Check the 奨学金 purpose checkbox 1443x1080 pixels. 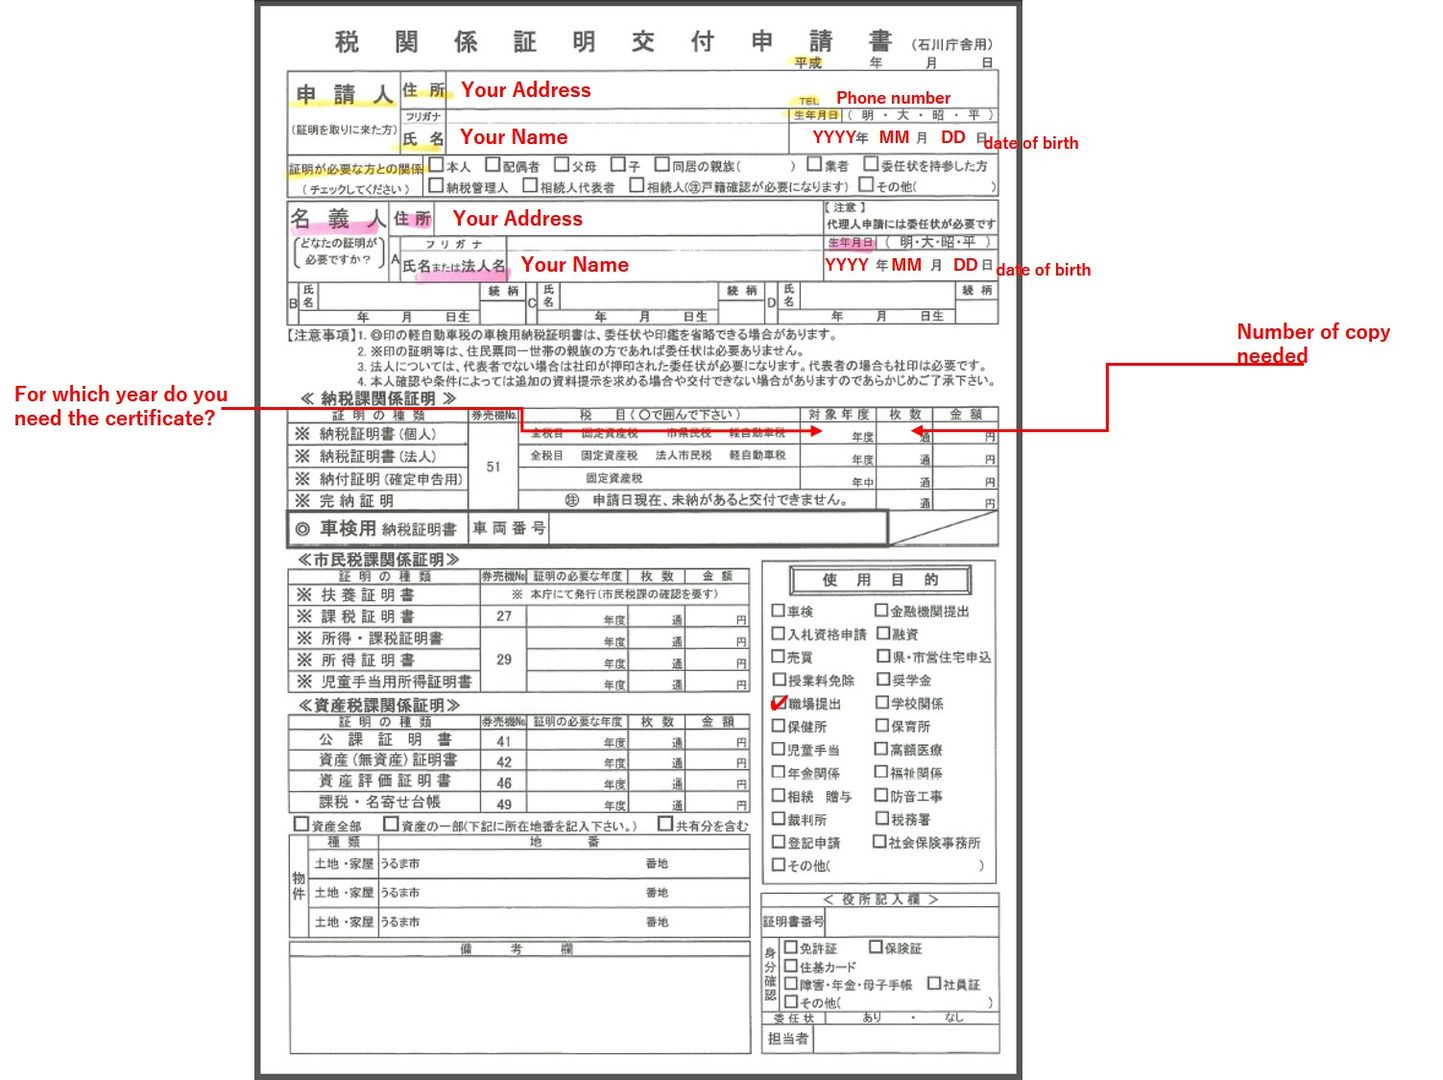tap(882, 680)
